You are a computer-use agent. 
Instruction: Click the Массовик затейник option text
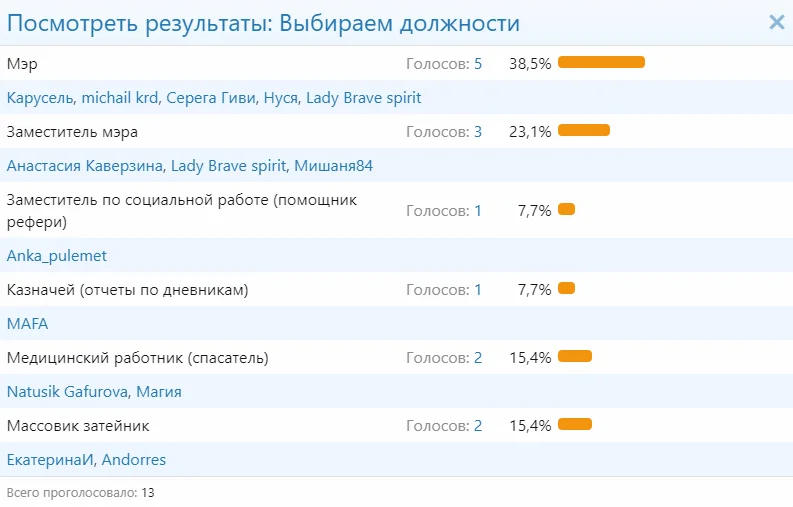pyautogui.click(x=78, y=426)
